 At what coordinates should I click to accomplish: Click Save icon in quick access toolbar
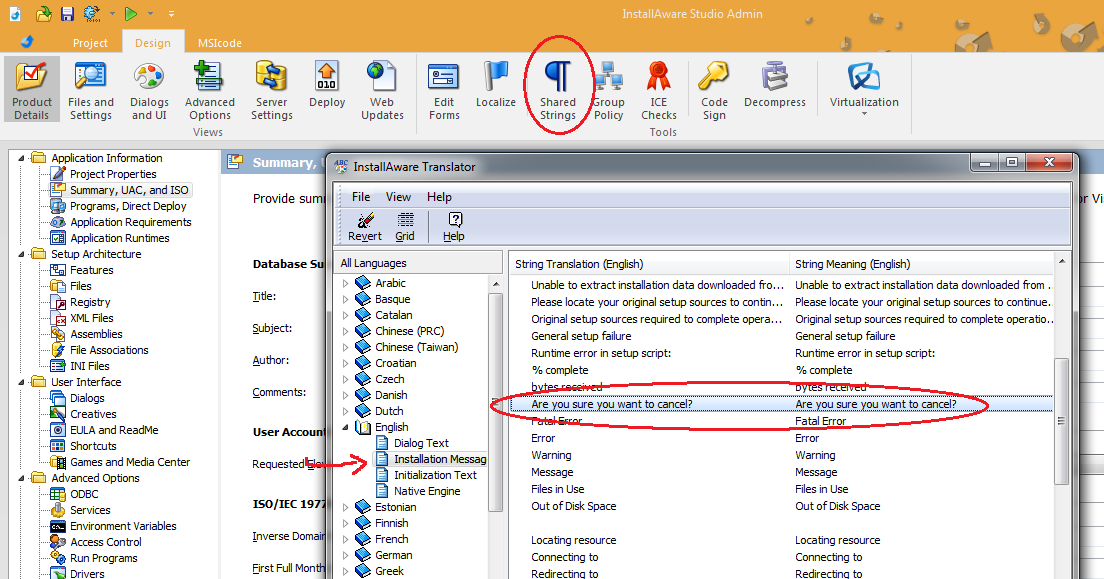tap(67, 13)
